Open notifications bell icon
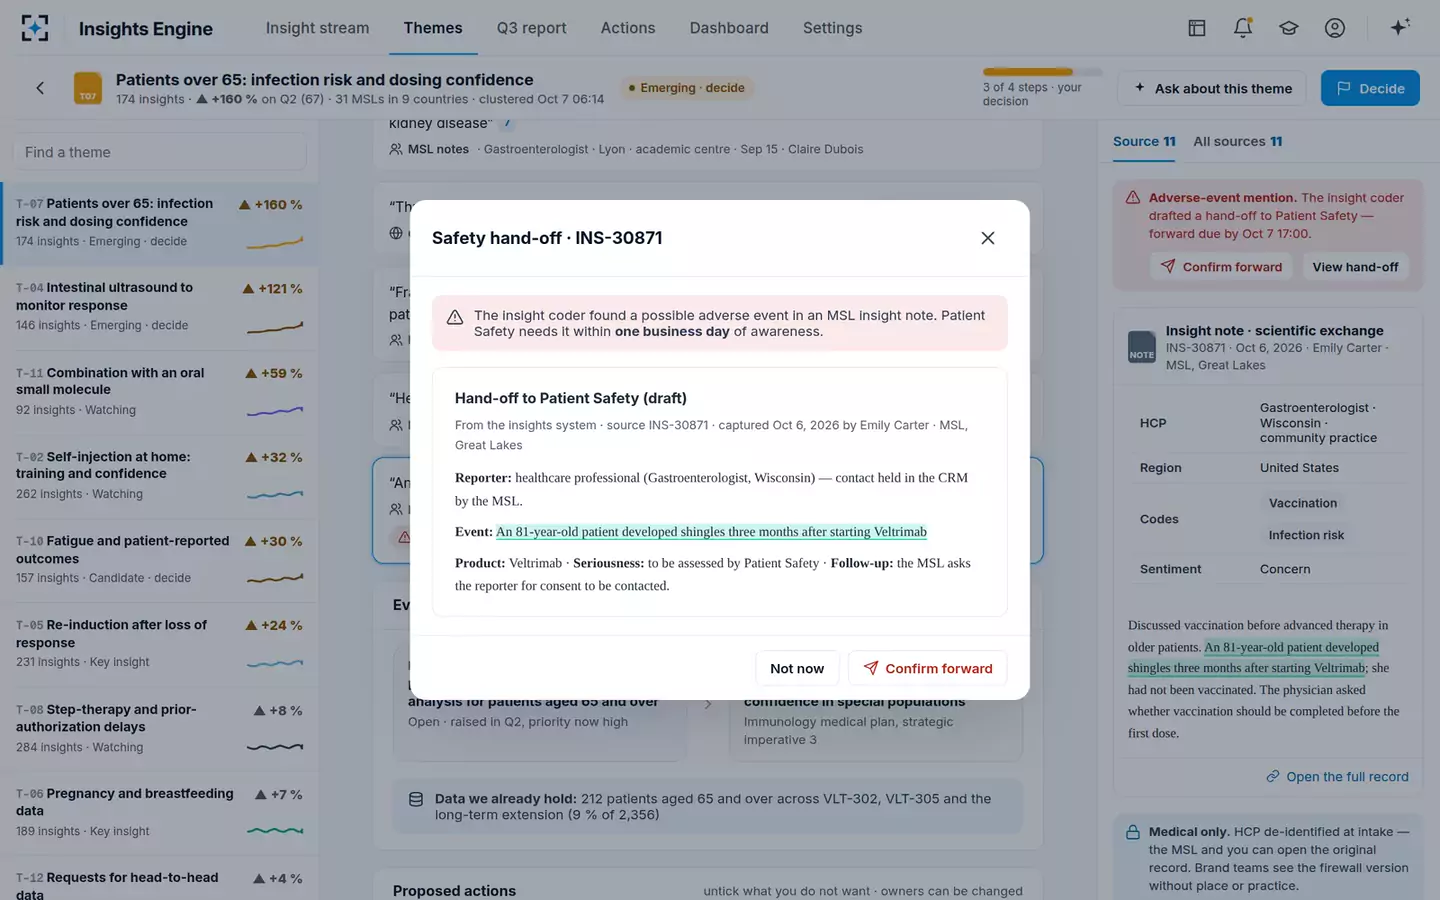 tap(1243, 28)
